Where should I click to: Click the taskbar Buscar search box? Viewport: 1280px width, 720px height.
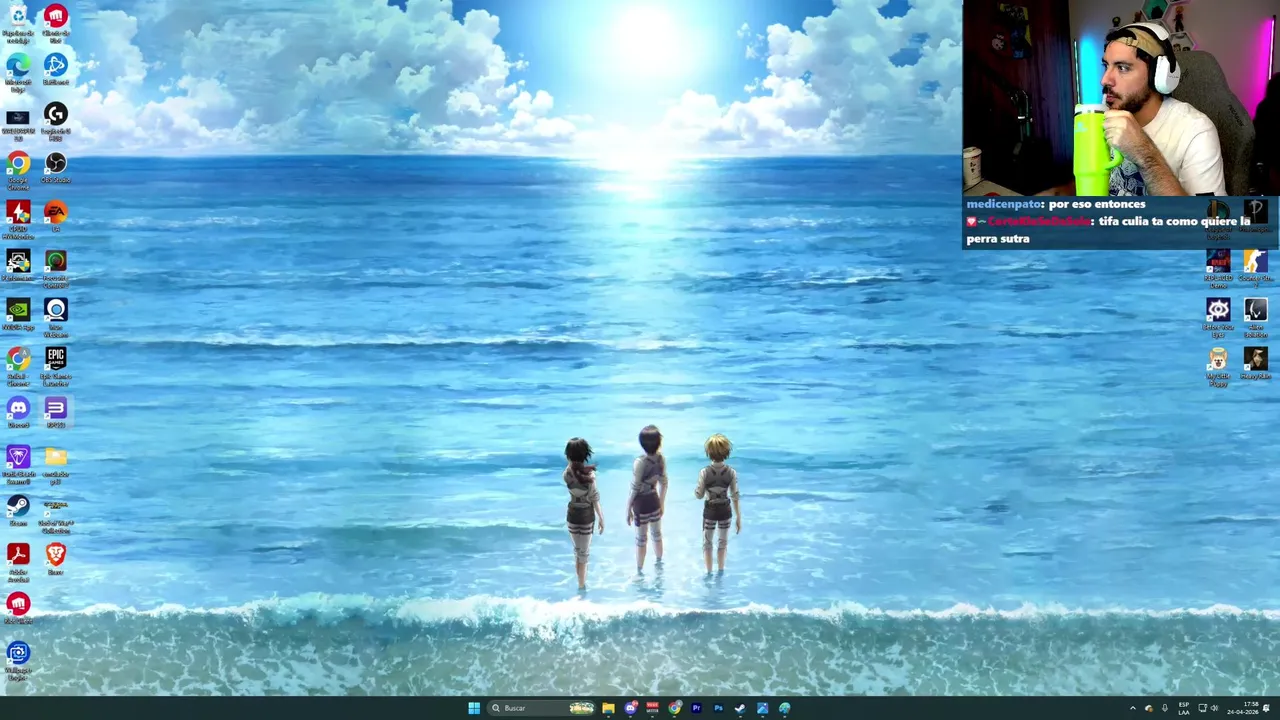tap(541, 708)
